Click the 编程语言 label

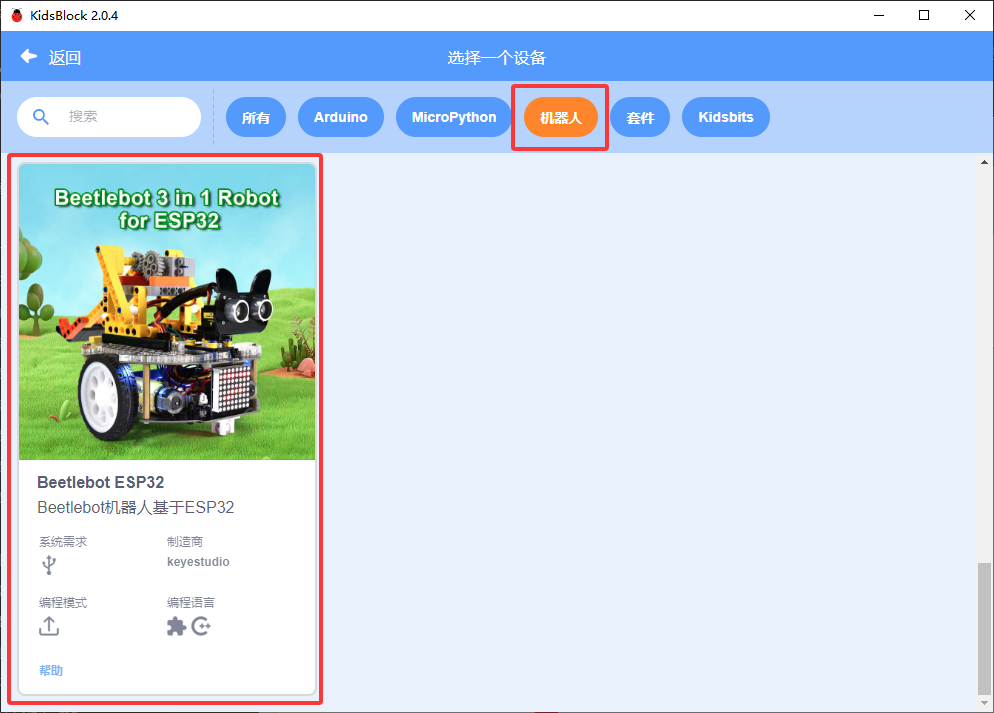point(191,603)
